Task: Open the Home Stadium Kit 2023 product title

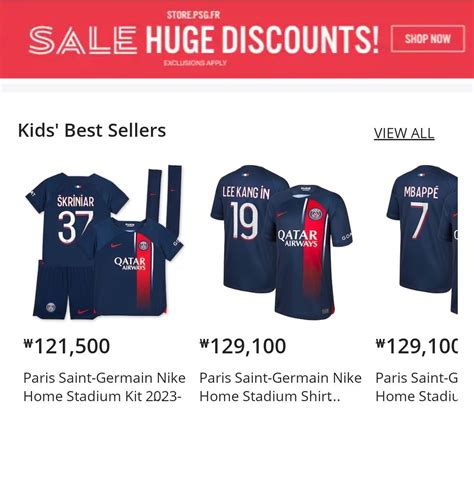Action: tap(104, 387)
